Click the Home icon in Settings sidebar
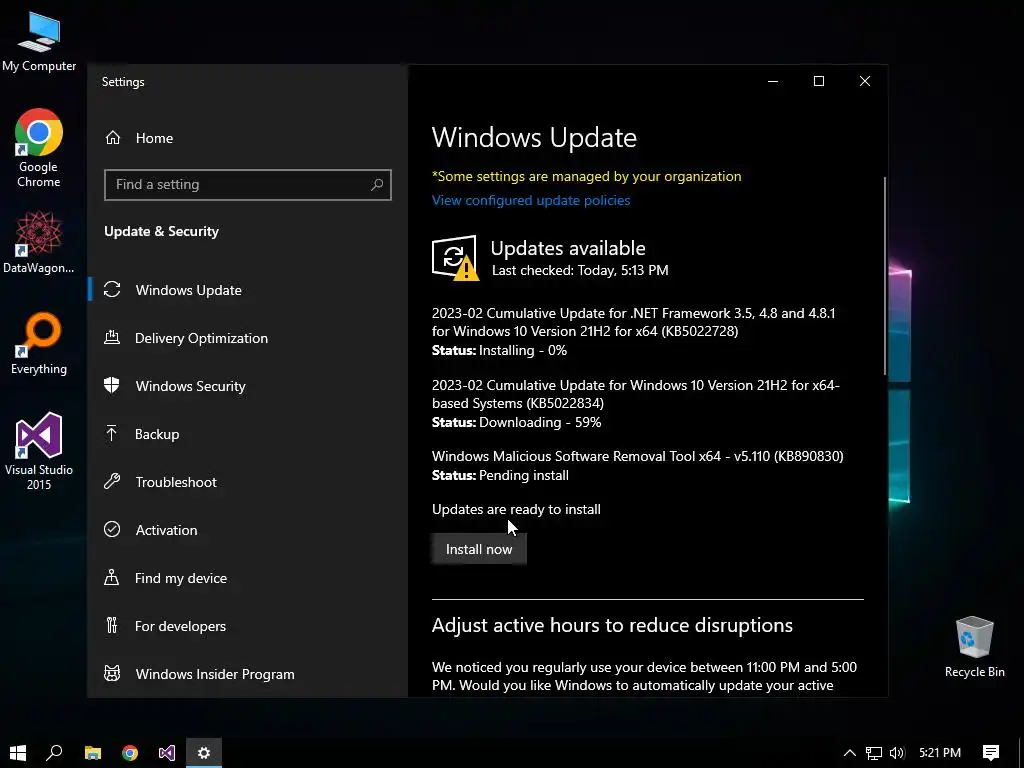 113,138
